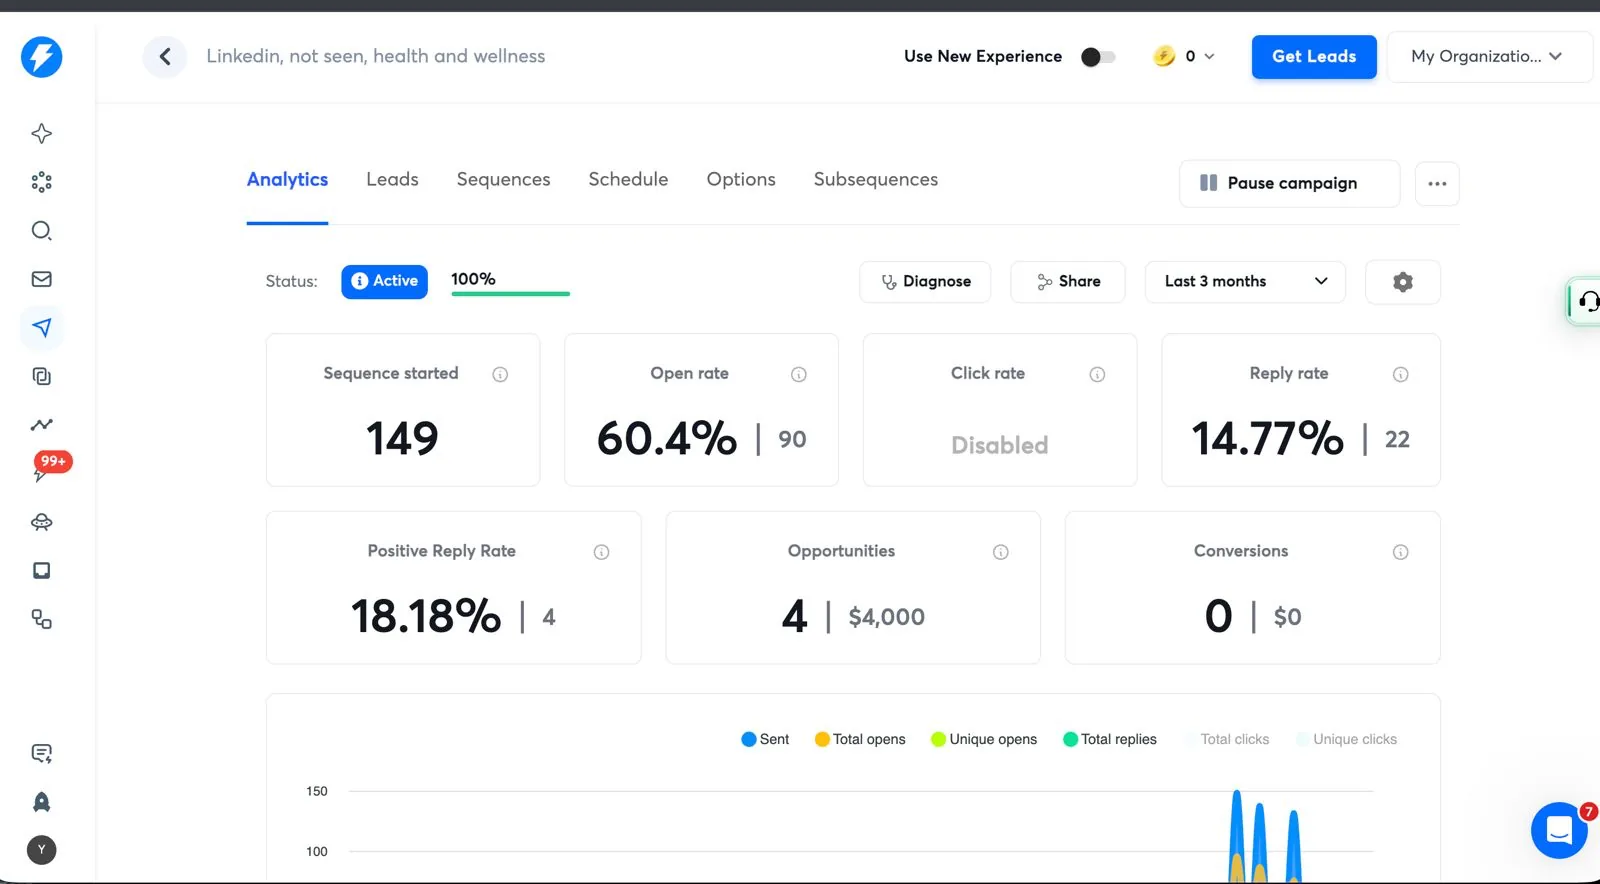Toggle the Use New Experience switch

(1097, 57)
